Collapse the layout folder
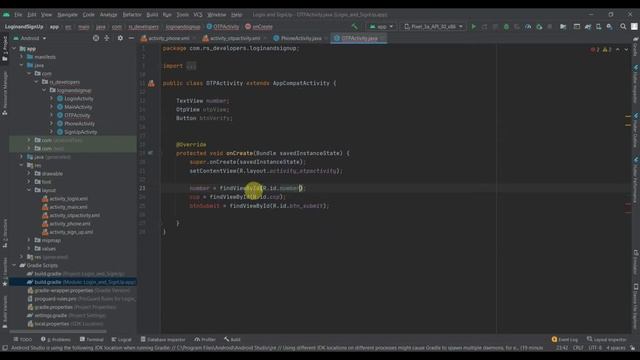640x360 pixels. tap(29, 190)
